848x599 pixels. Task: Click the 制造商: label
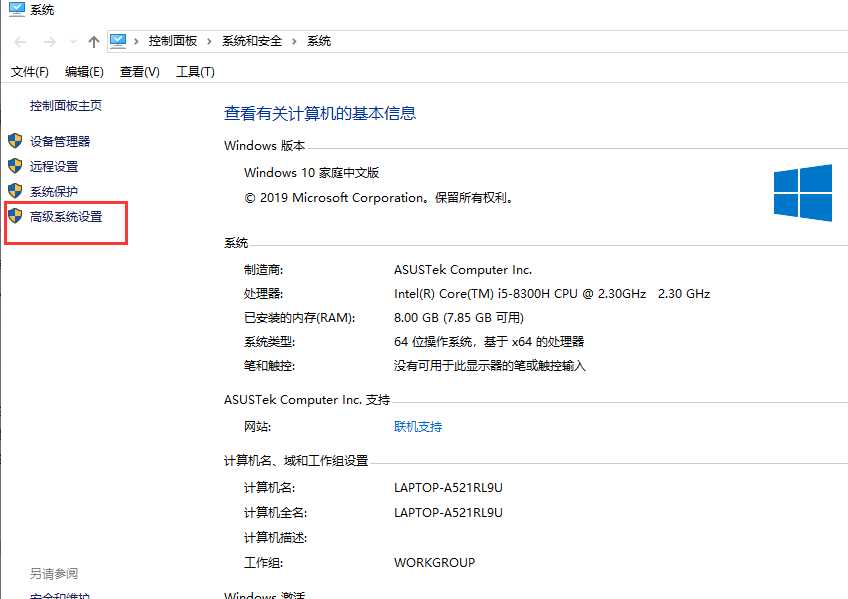[263, 270]
